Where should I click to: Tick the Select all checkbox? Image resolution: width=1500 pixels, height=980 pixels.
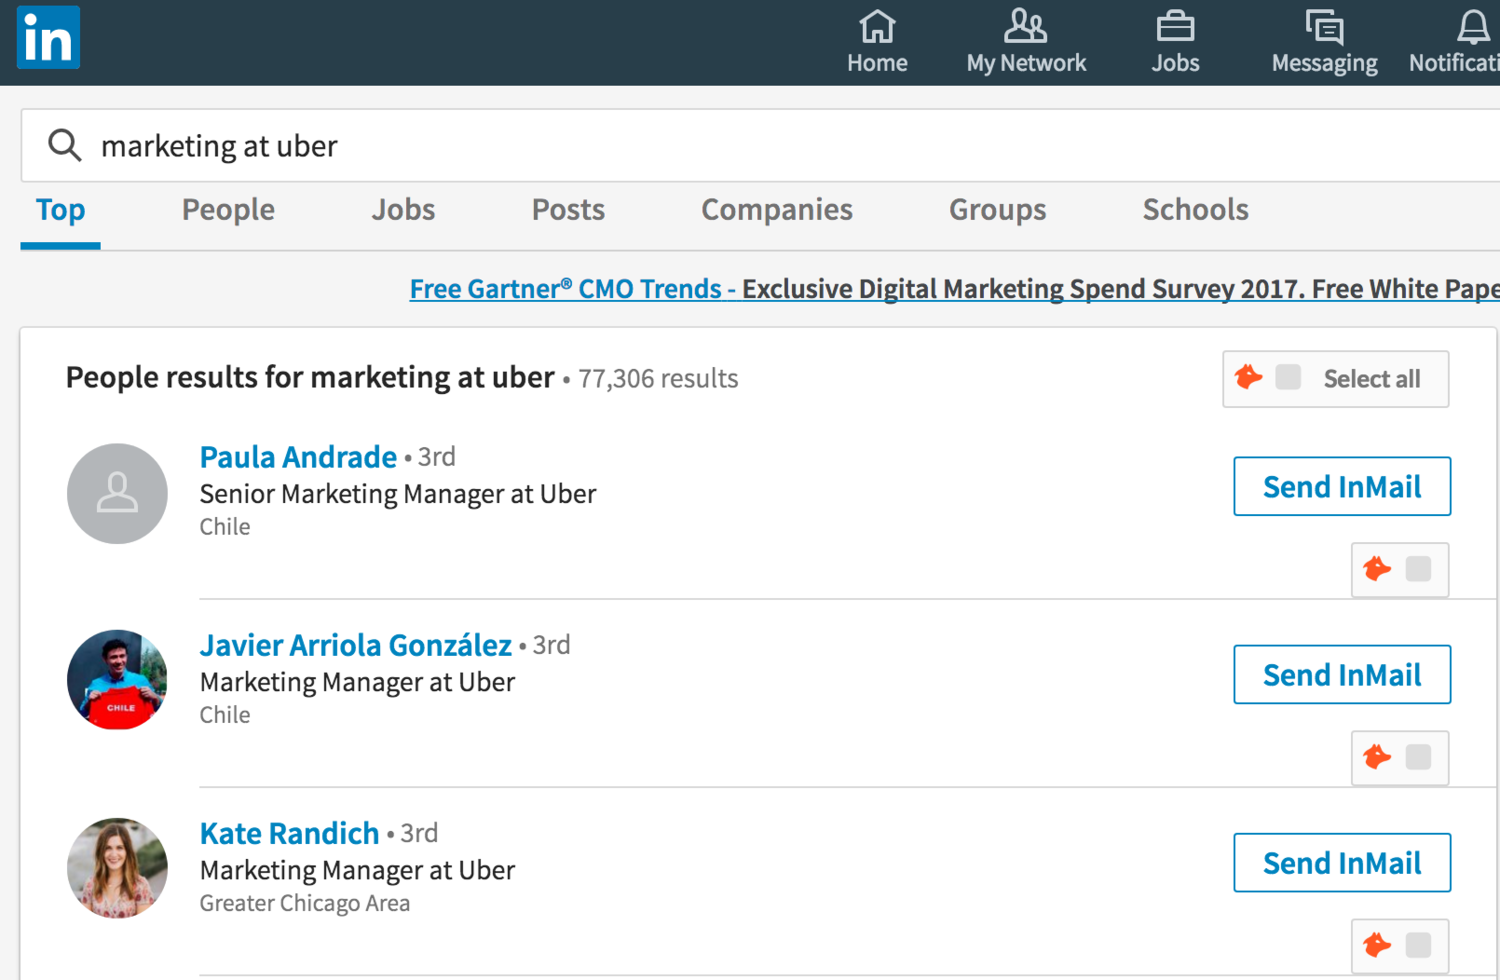click(1288, 377)
